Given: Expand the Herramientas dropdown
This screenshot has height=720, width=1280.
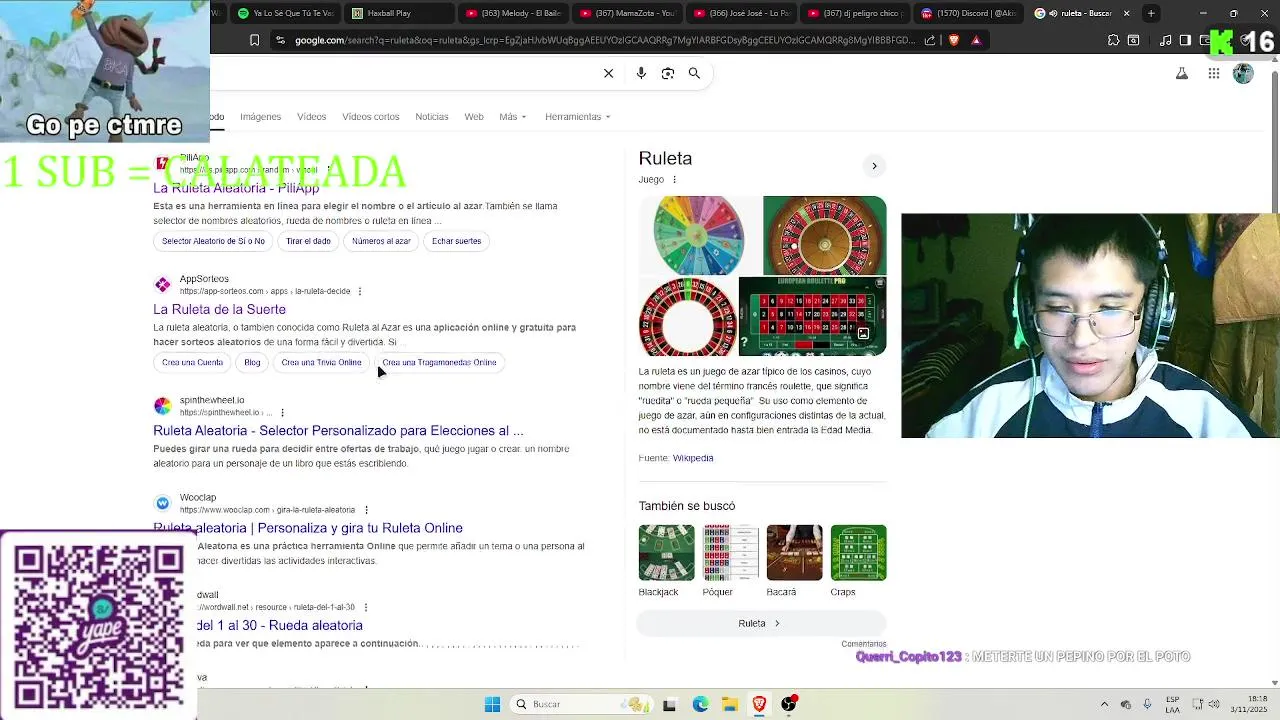Looking at the screenshot, I should point(577,117).
